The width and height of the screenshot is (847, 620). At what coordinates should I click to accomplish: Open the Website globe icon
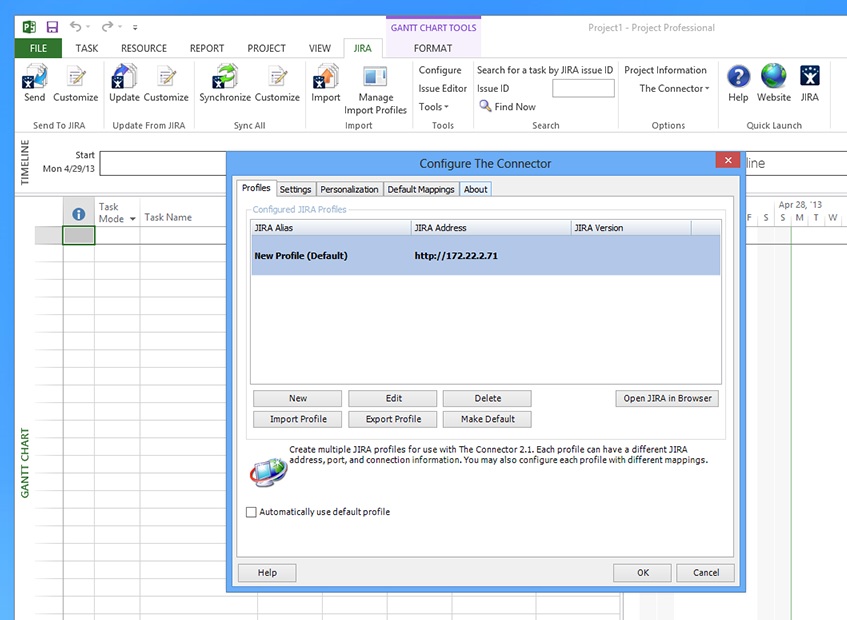pos(774,83)
